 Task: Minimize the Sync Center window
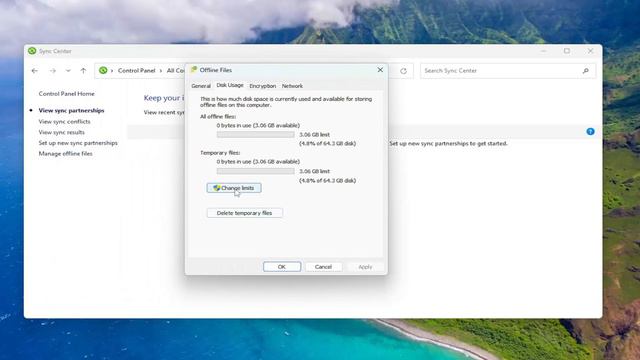pos(543,51)
